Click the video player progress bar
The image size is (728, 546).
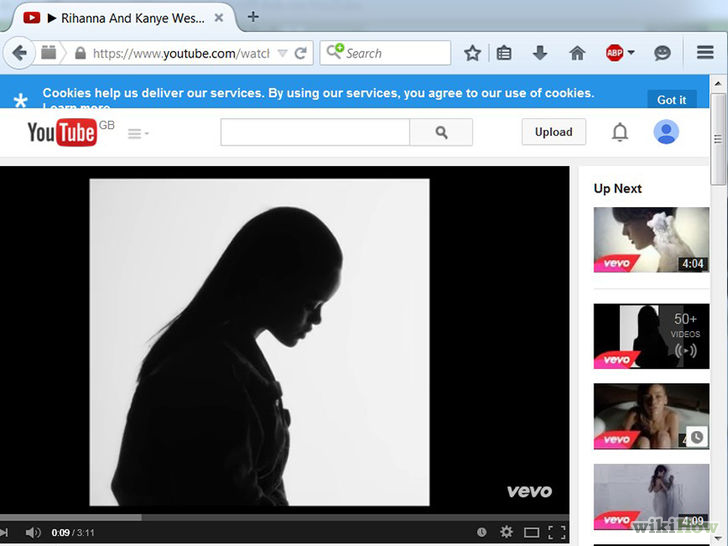pyautogui.click(x=284, y=517)
